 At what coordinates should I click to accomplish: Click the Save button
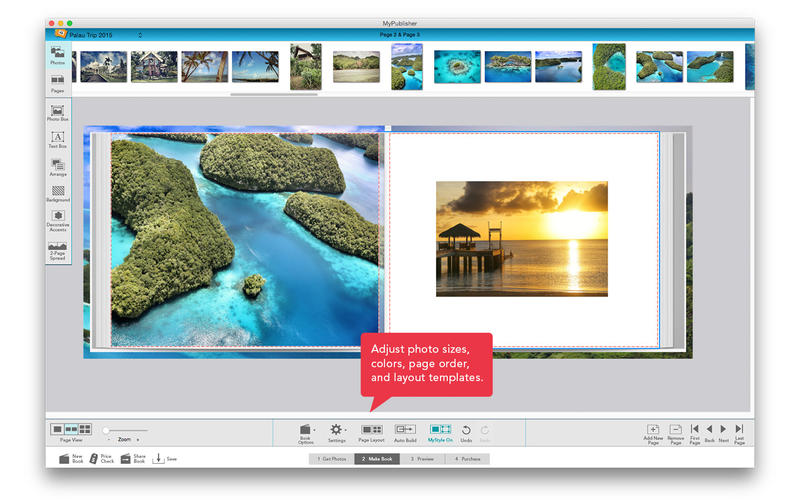(165, 458)
